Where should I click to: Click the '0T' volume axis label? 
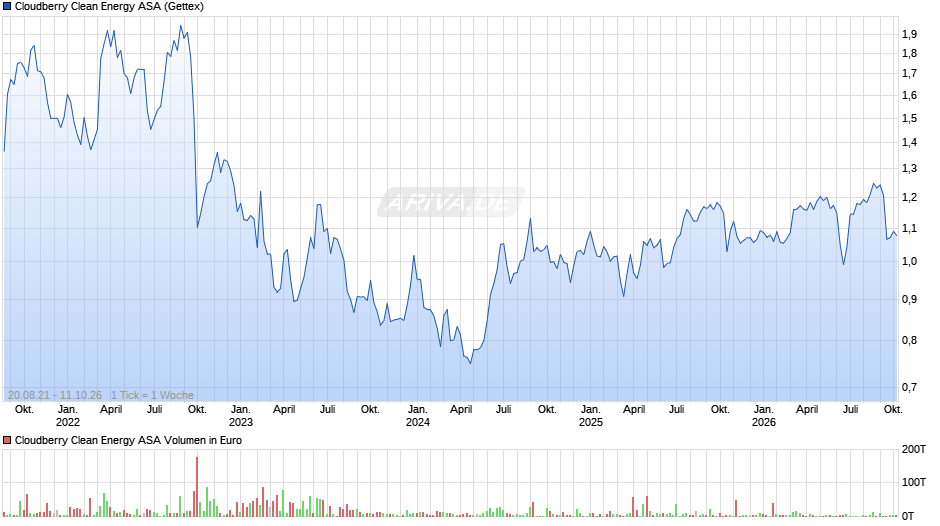(x=908, y=516)
